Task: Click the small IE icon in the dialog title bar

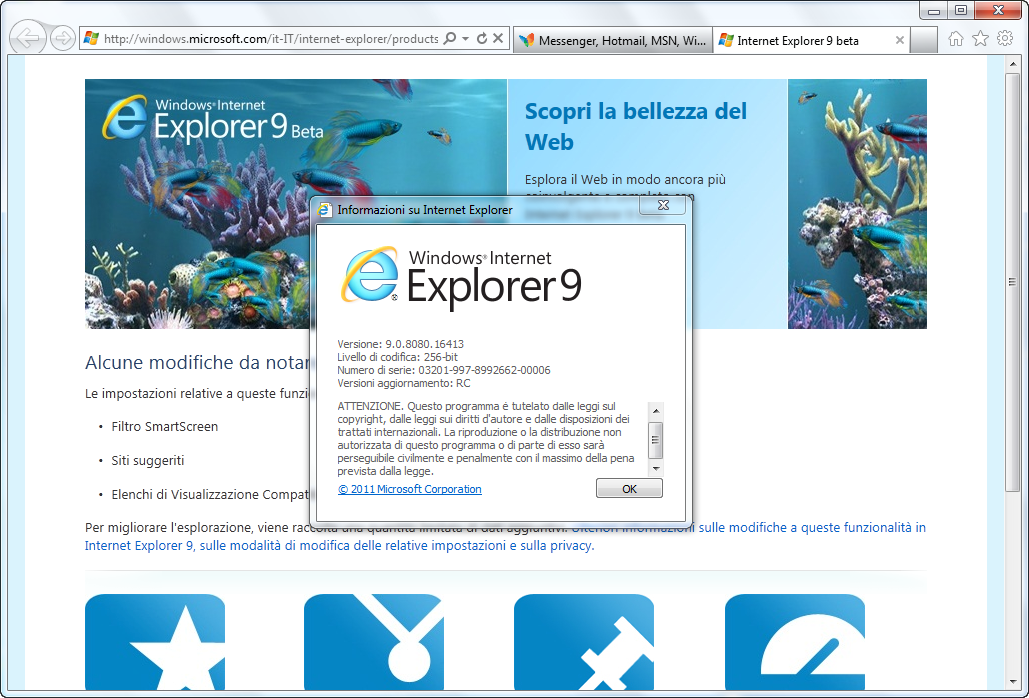Action: (x=324, y=210)
